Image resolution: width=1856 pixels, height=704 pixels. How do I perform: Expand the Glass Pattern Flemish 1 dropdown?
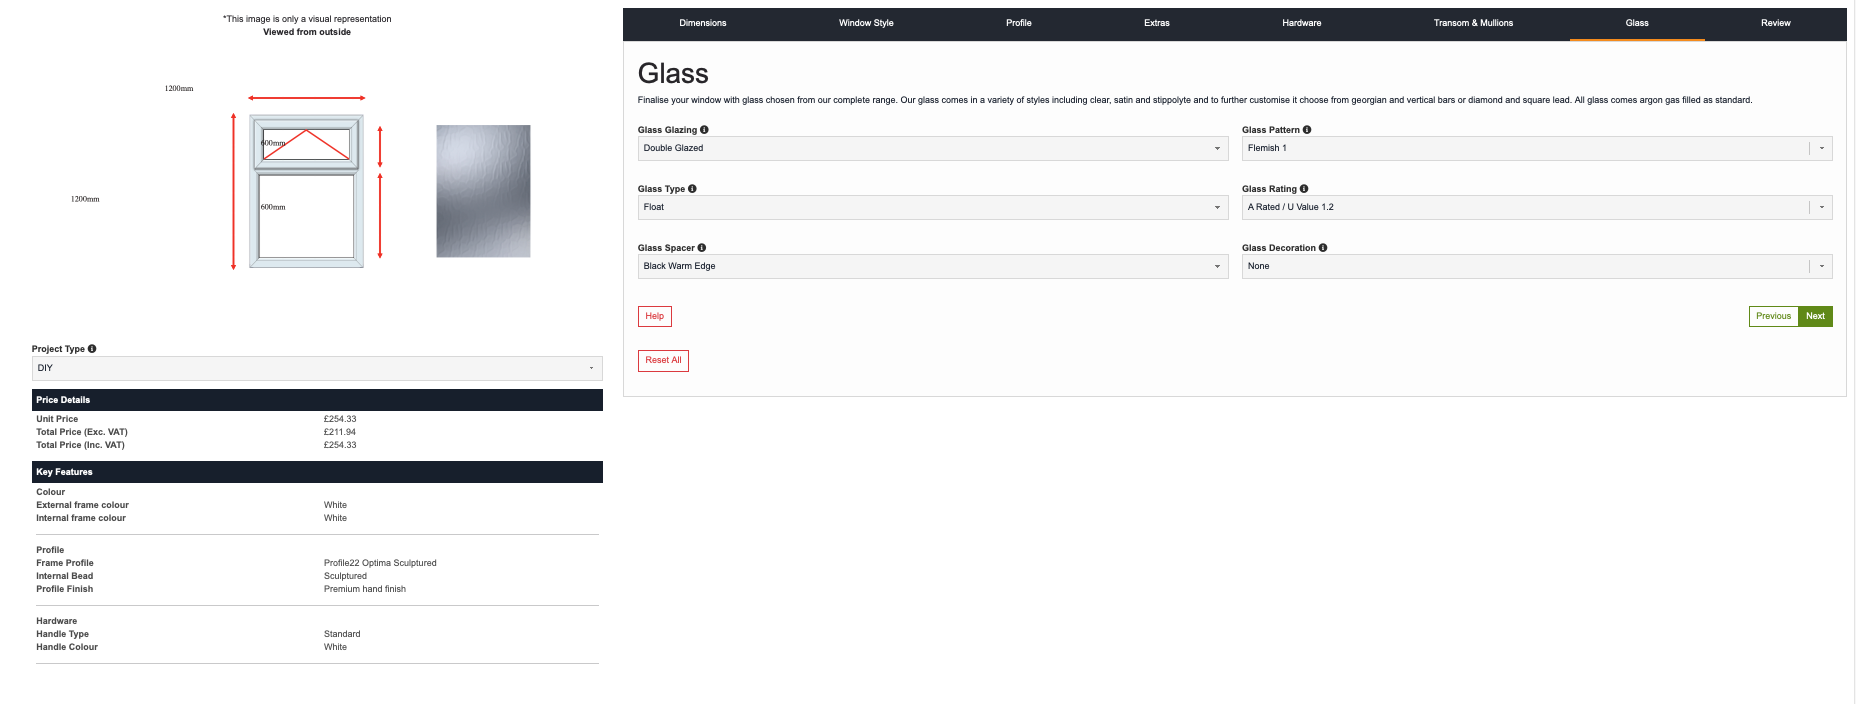[1536, 148]
